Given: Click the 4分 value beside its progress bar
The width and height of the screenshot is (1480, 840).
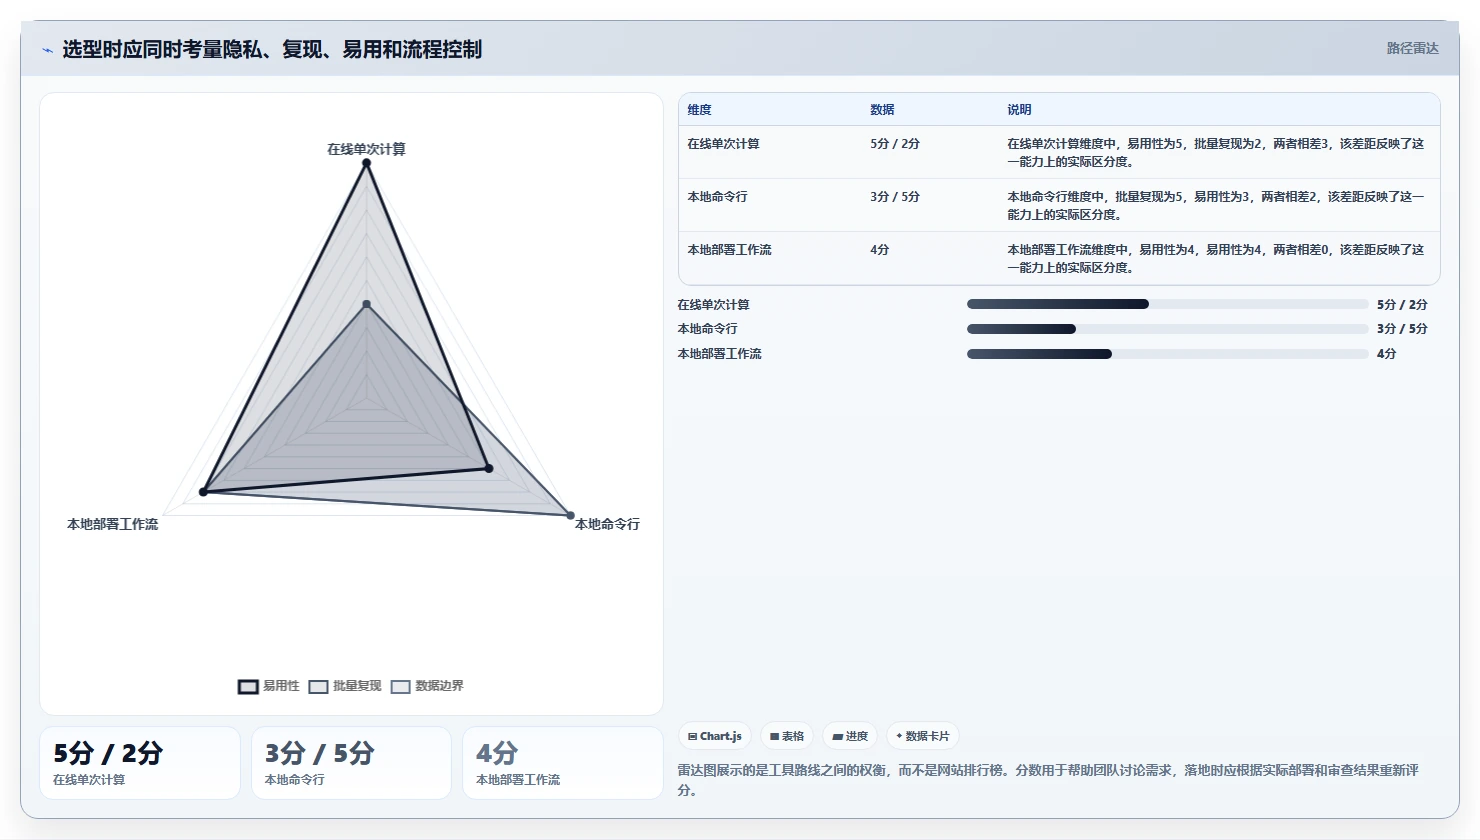Looking at the screenshot, I should [1386, 354].
